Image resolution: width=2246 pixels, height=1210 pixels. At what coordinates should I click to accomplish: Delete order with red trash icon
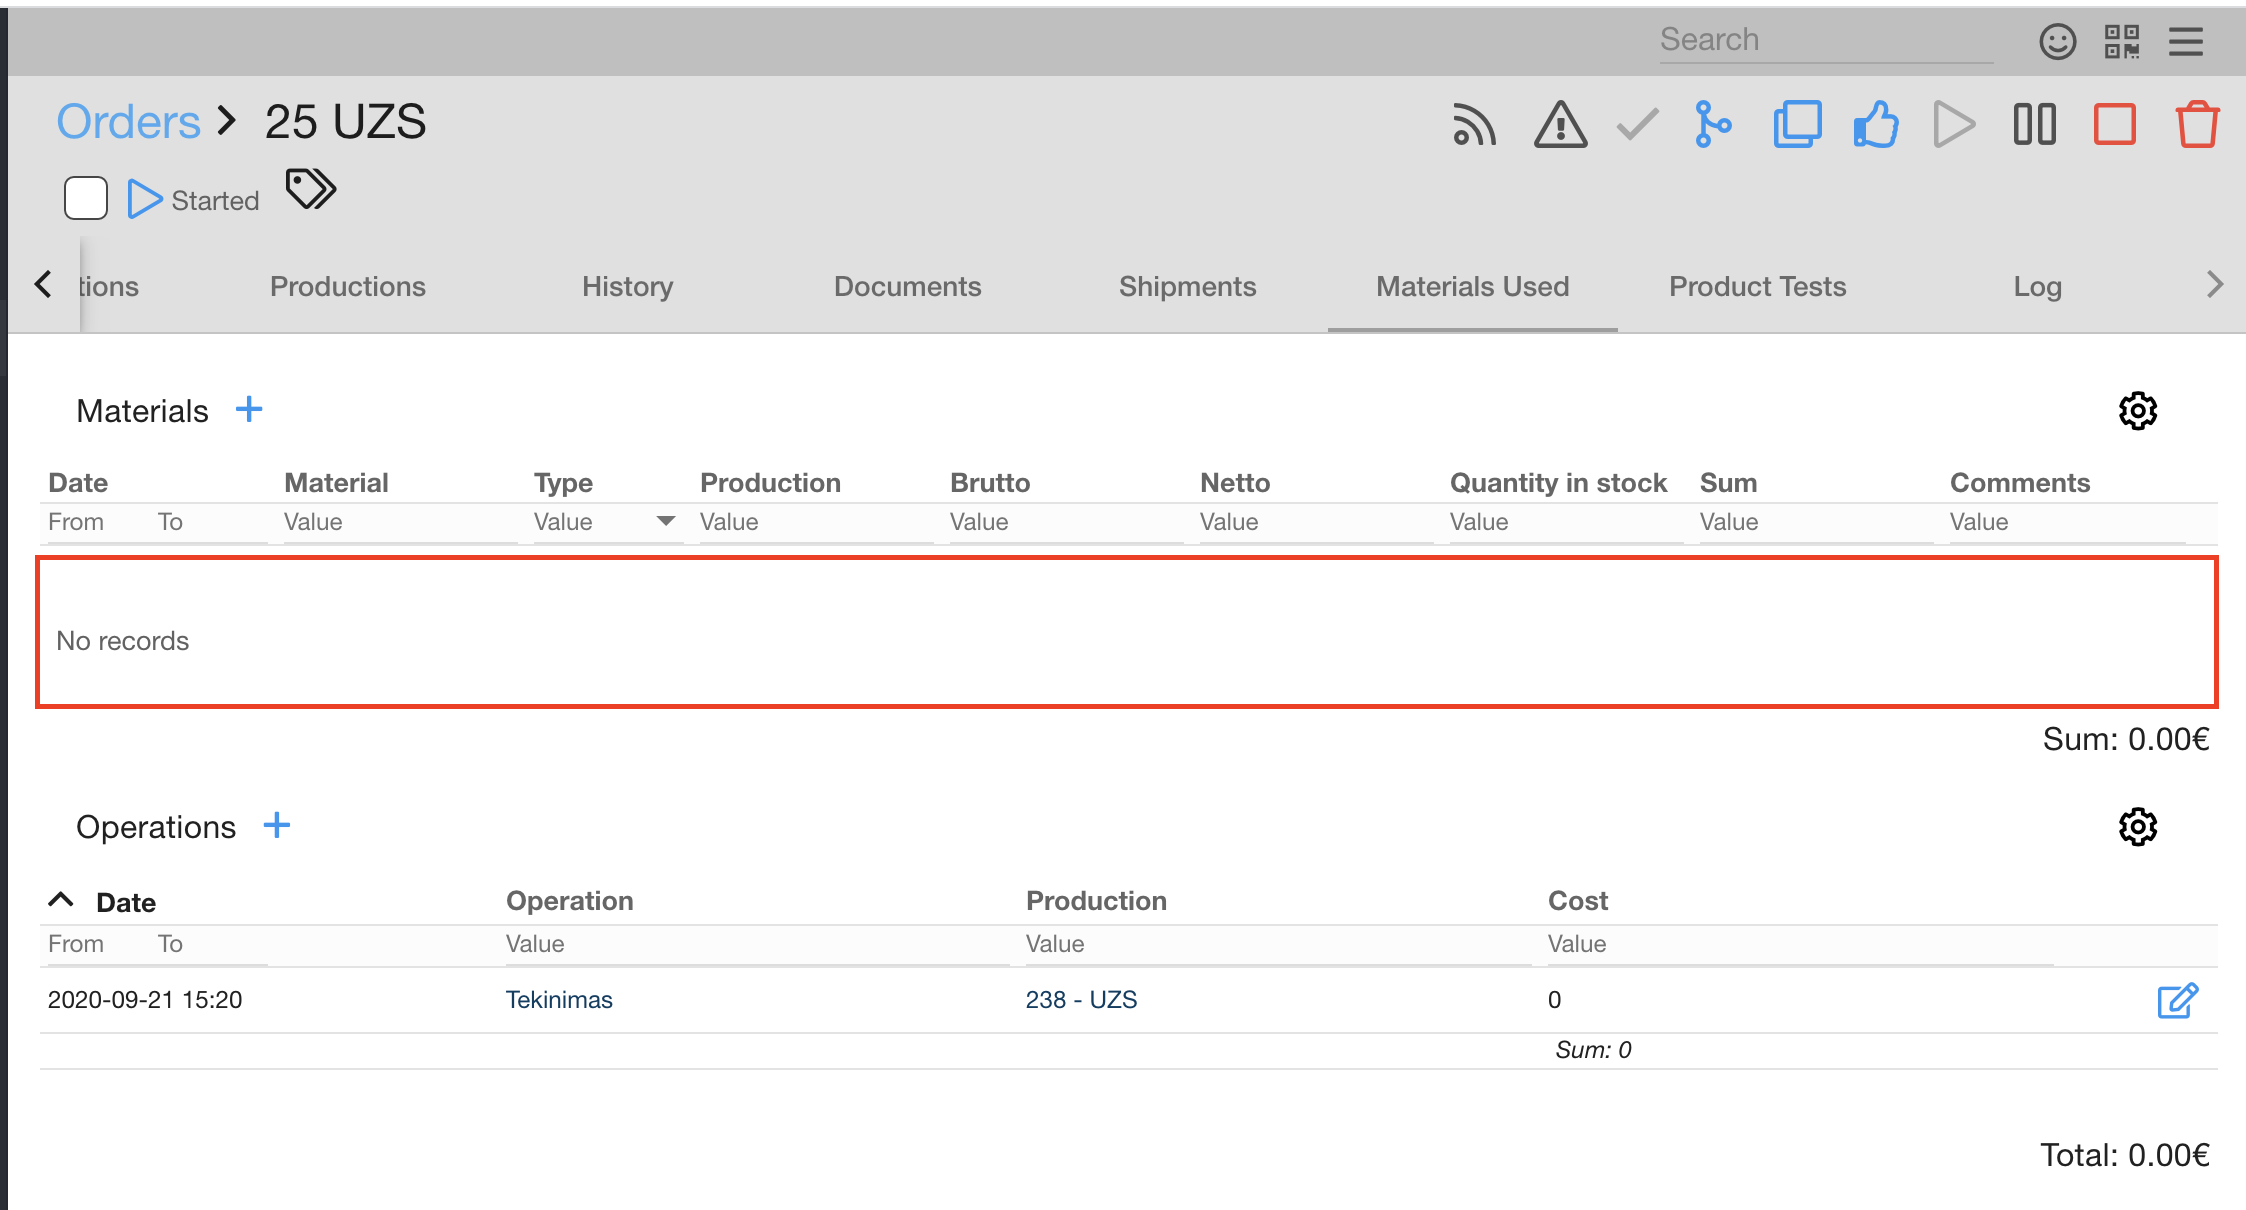click(x=2197, y=125)
